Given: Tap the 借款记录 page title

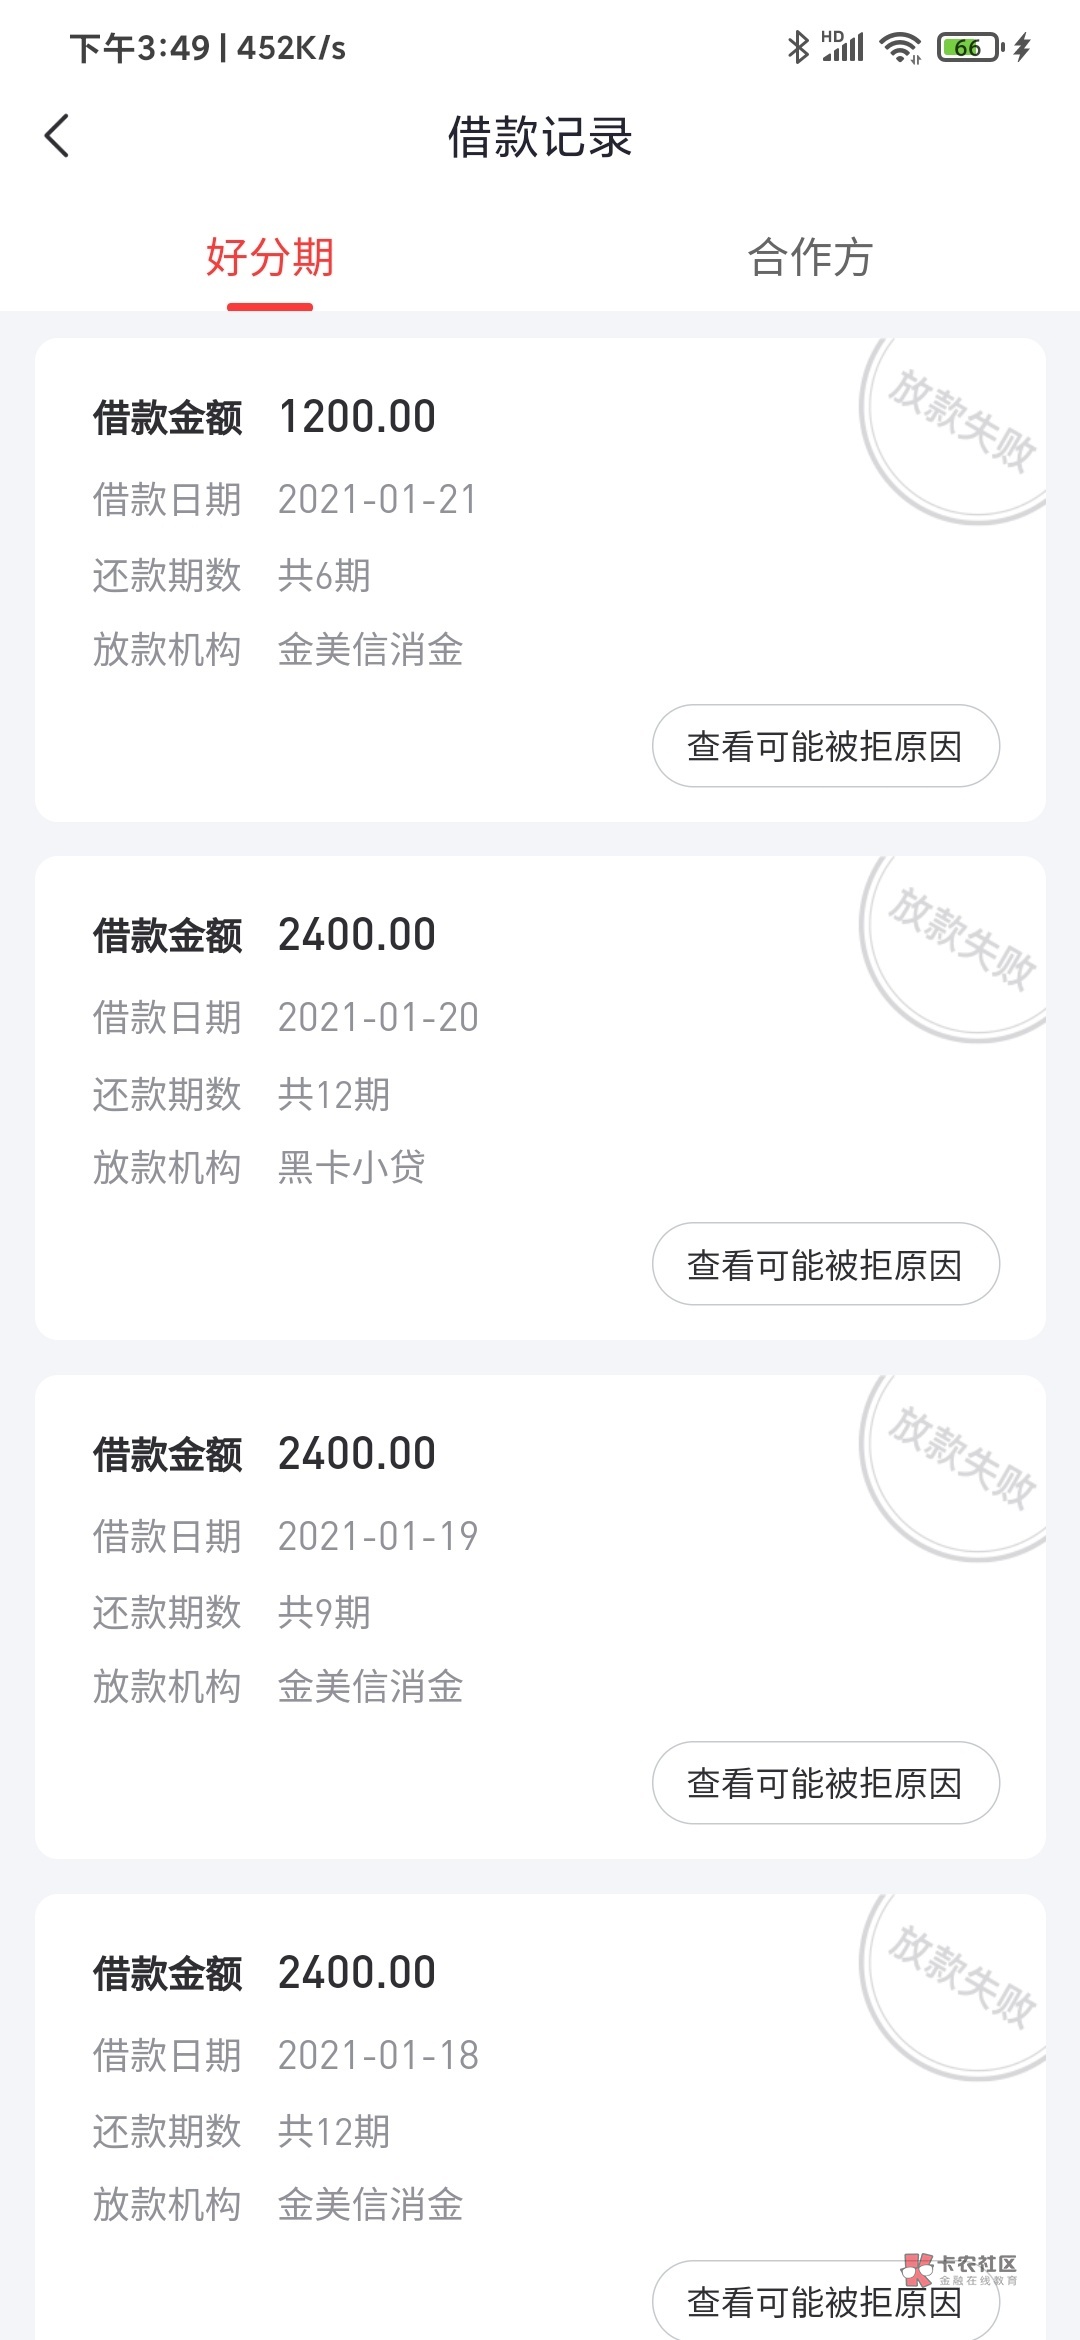Looking at the screenshot, I should [x=540, y=137].
